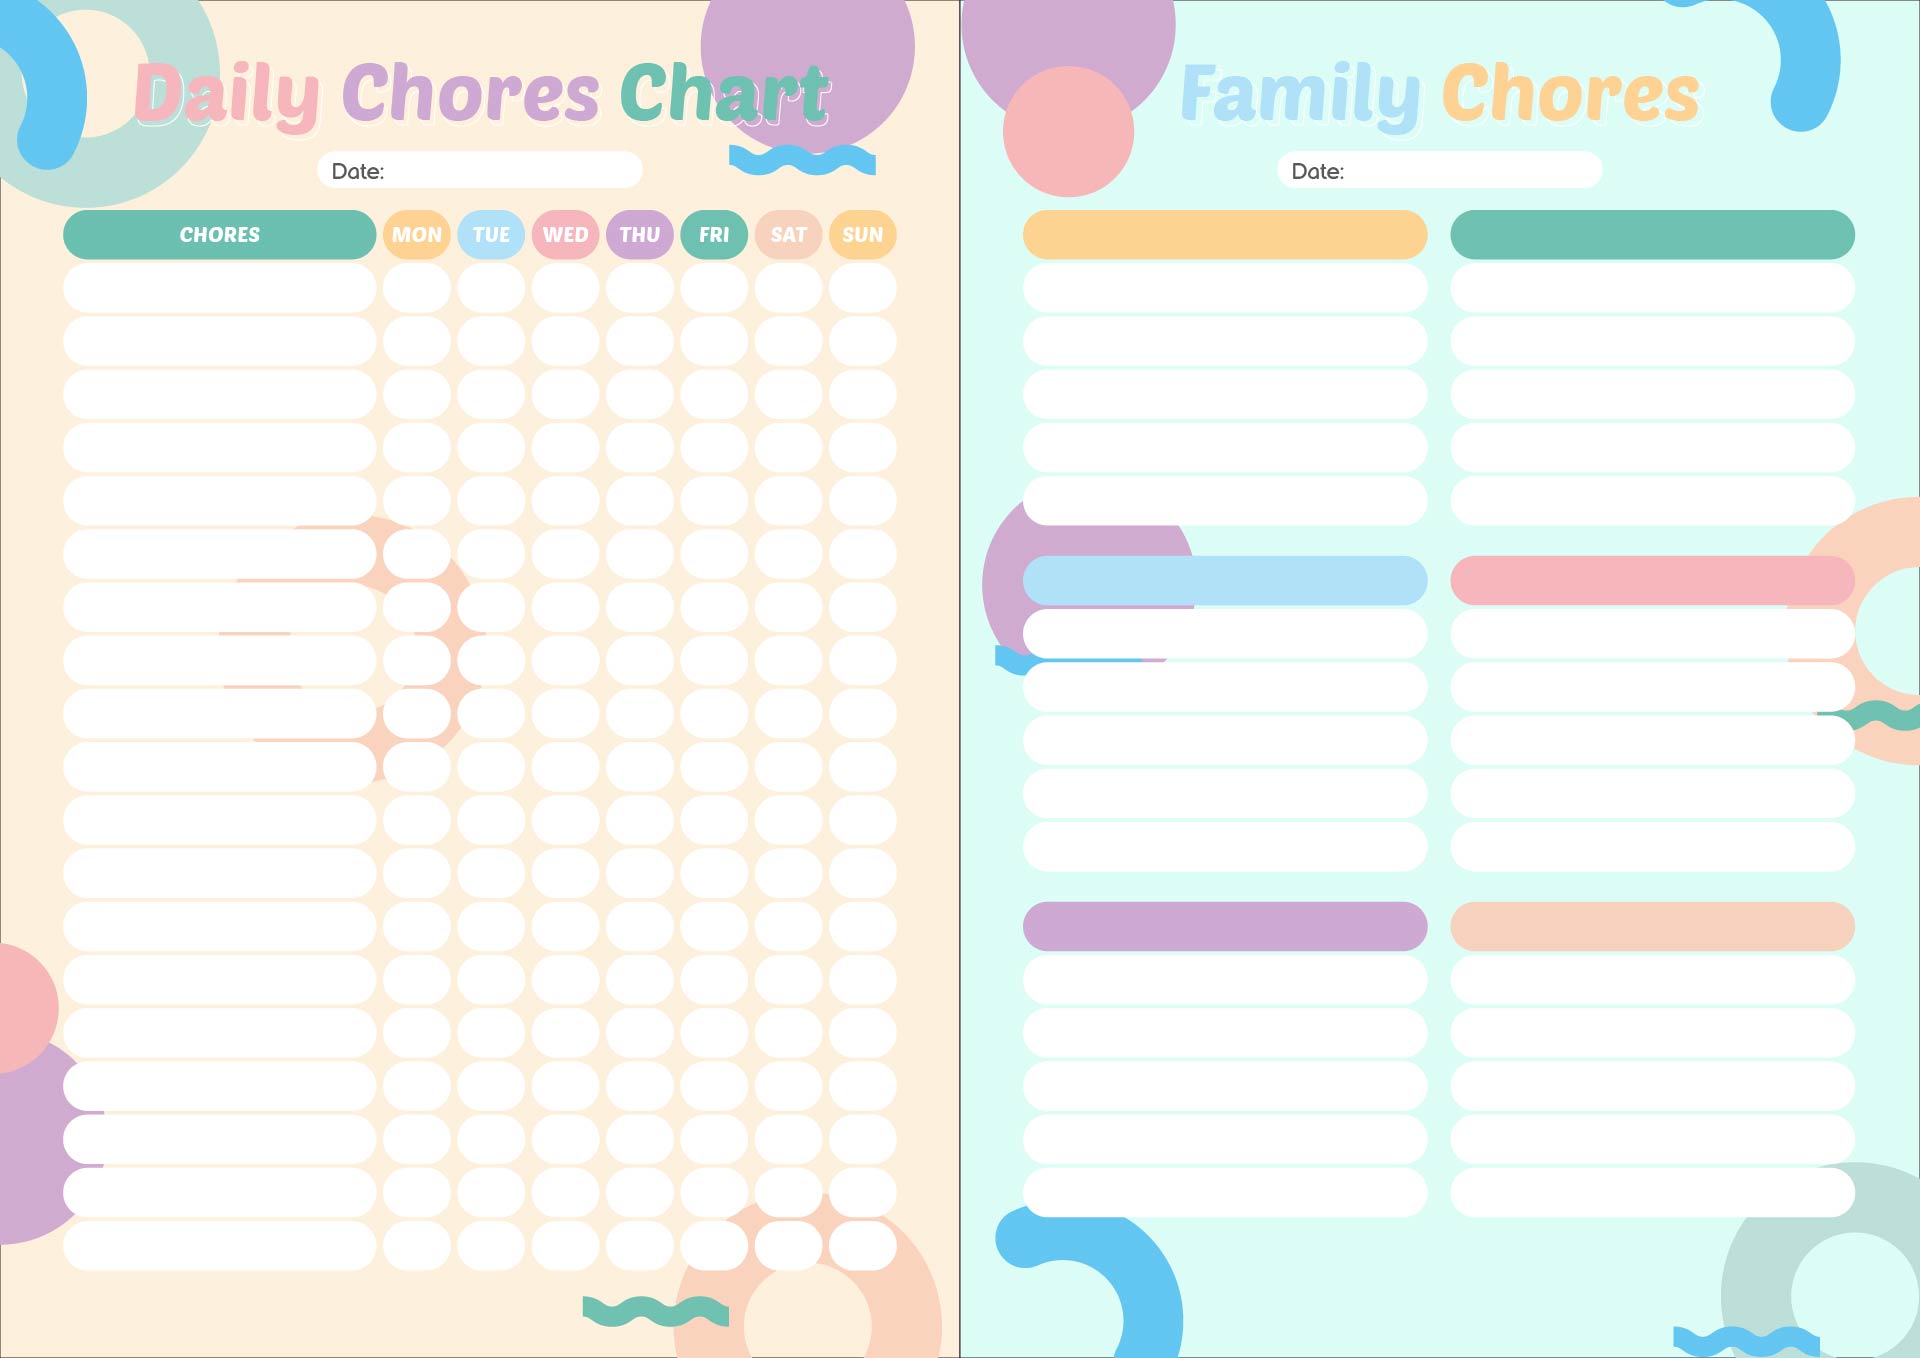The image size is (1920, 1358).
Task: Select the WED day column header
Action: click(566, 235)
